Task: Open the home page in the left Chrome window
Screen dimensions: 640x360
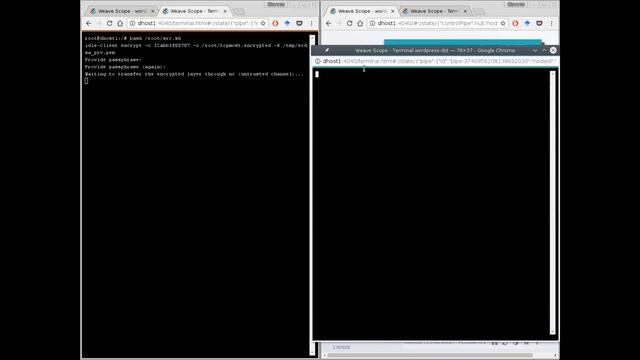Action: [120, 24]
